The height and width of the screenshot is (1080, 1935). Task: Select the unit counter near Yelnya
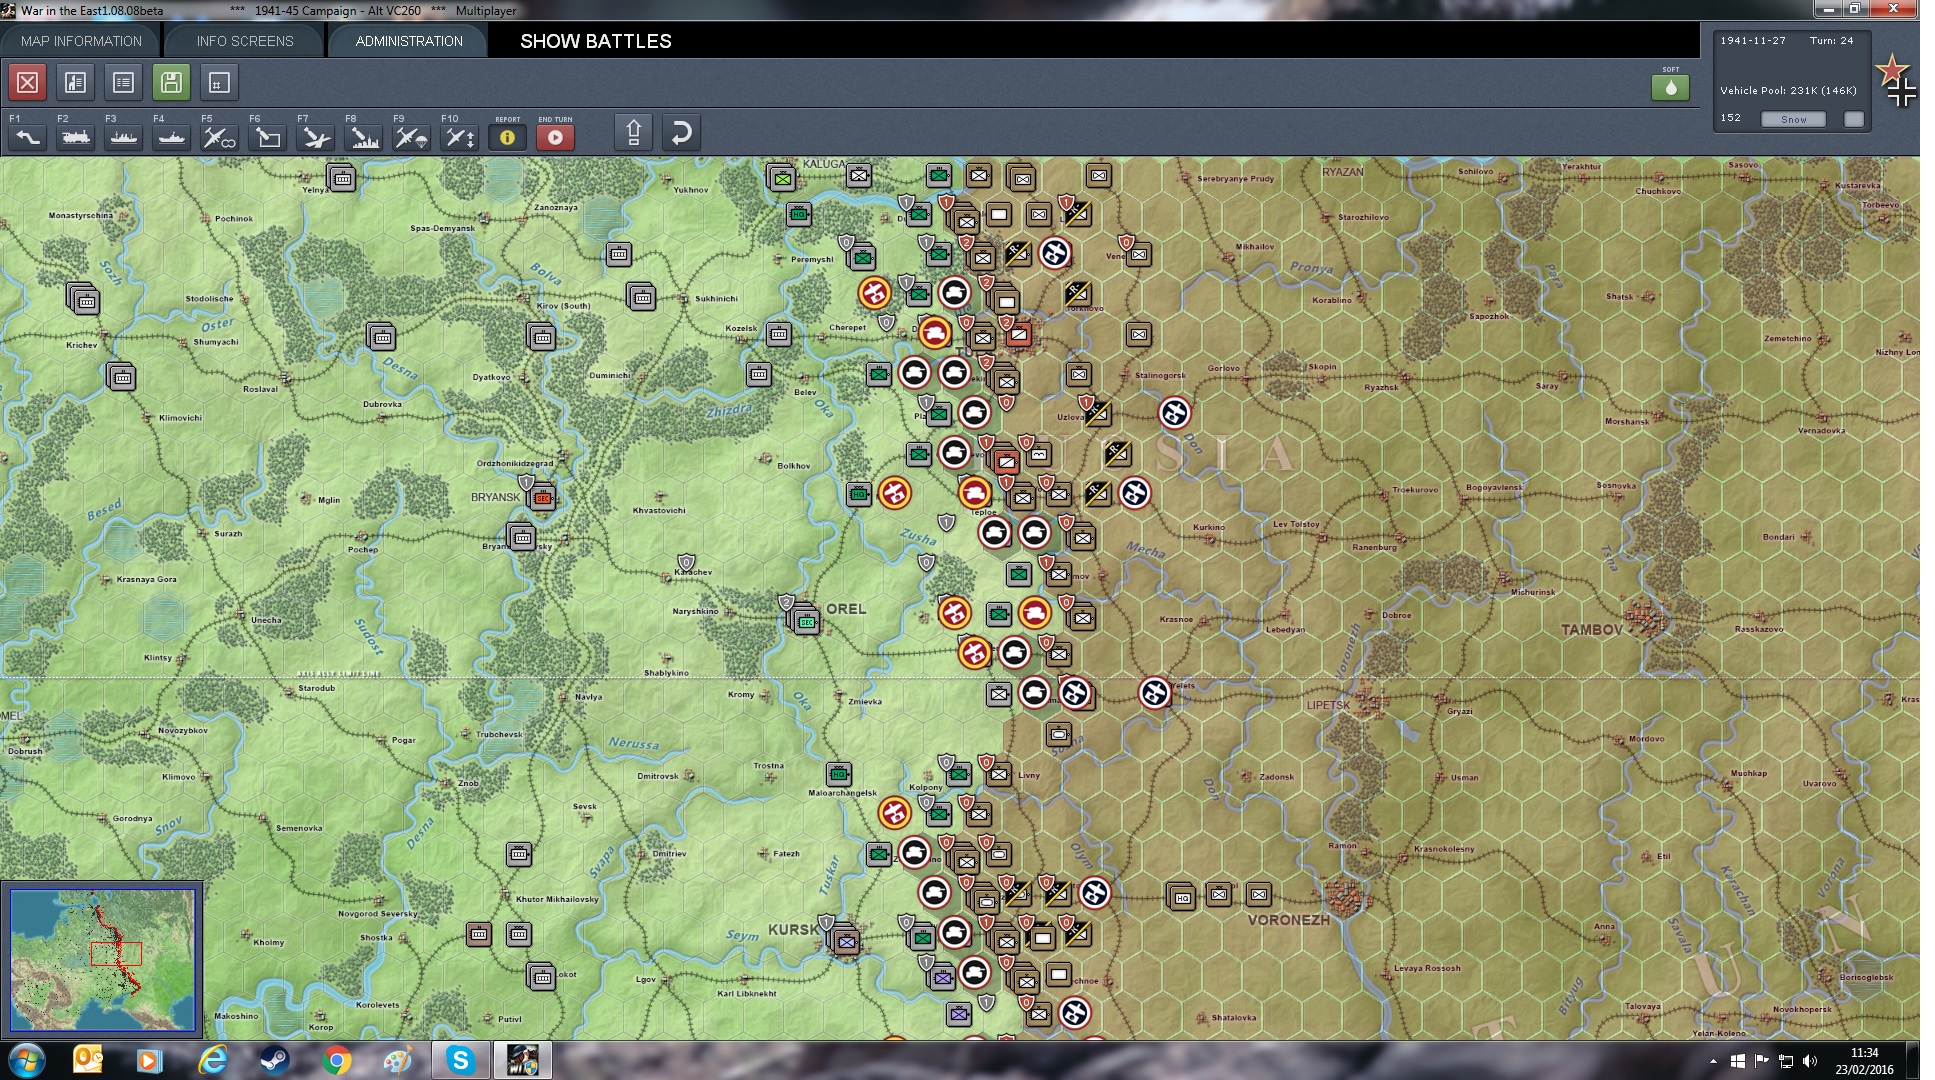(342, 178)
